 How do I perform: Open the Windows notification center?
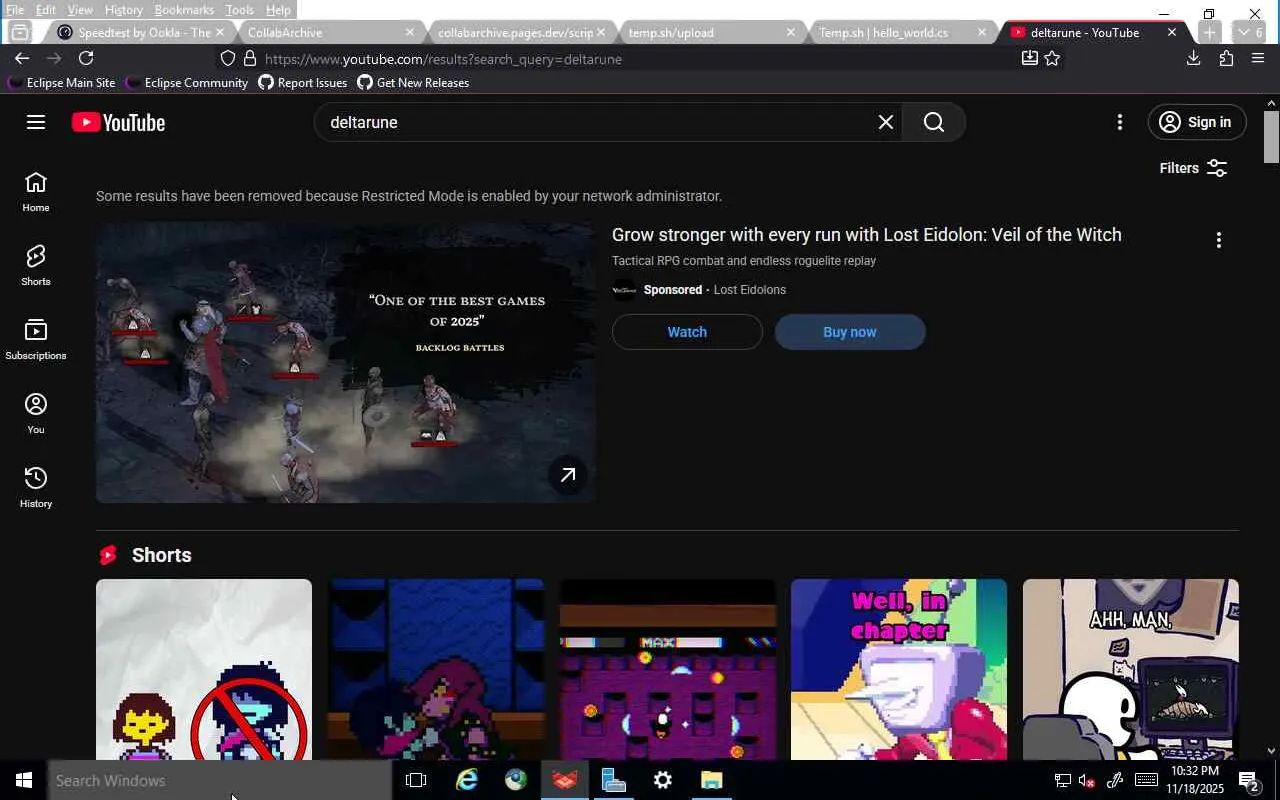pyautogui.click(x=1249, y=780)
